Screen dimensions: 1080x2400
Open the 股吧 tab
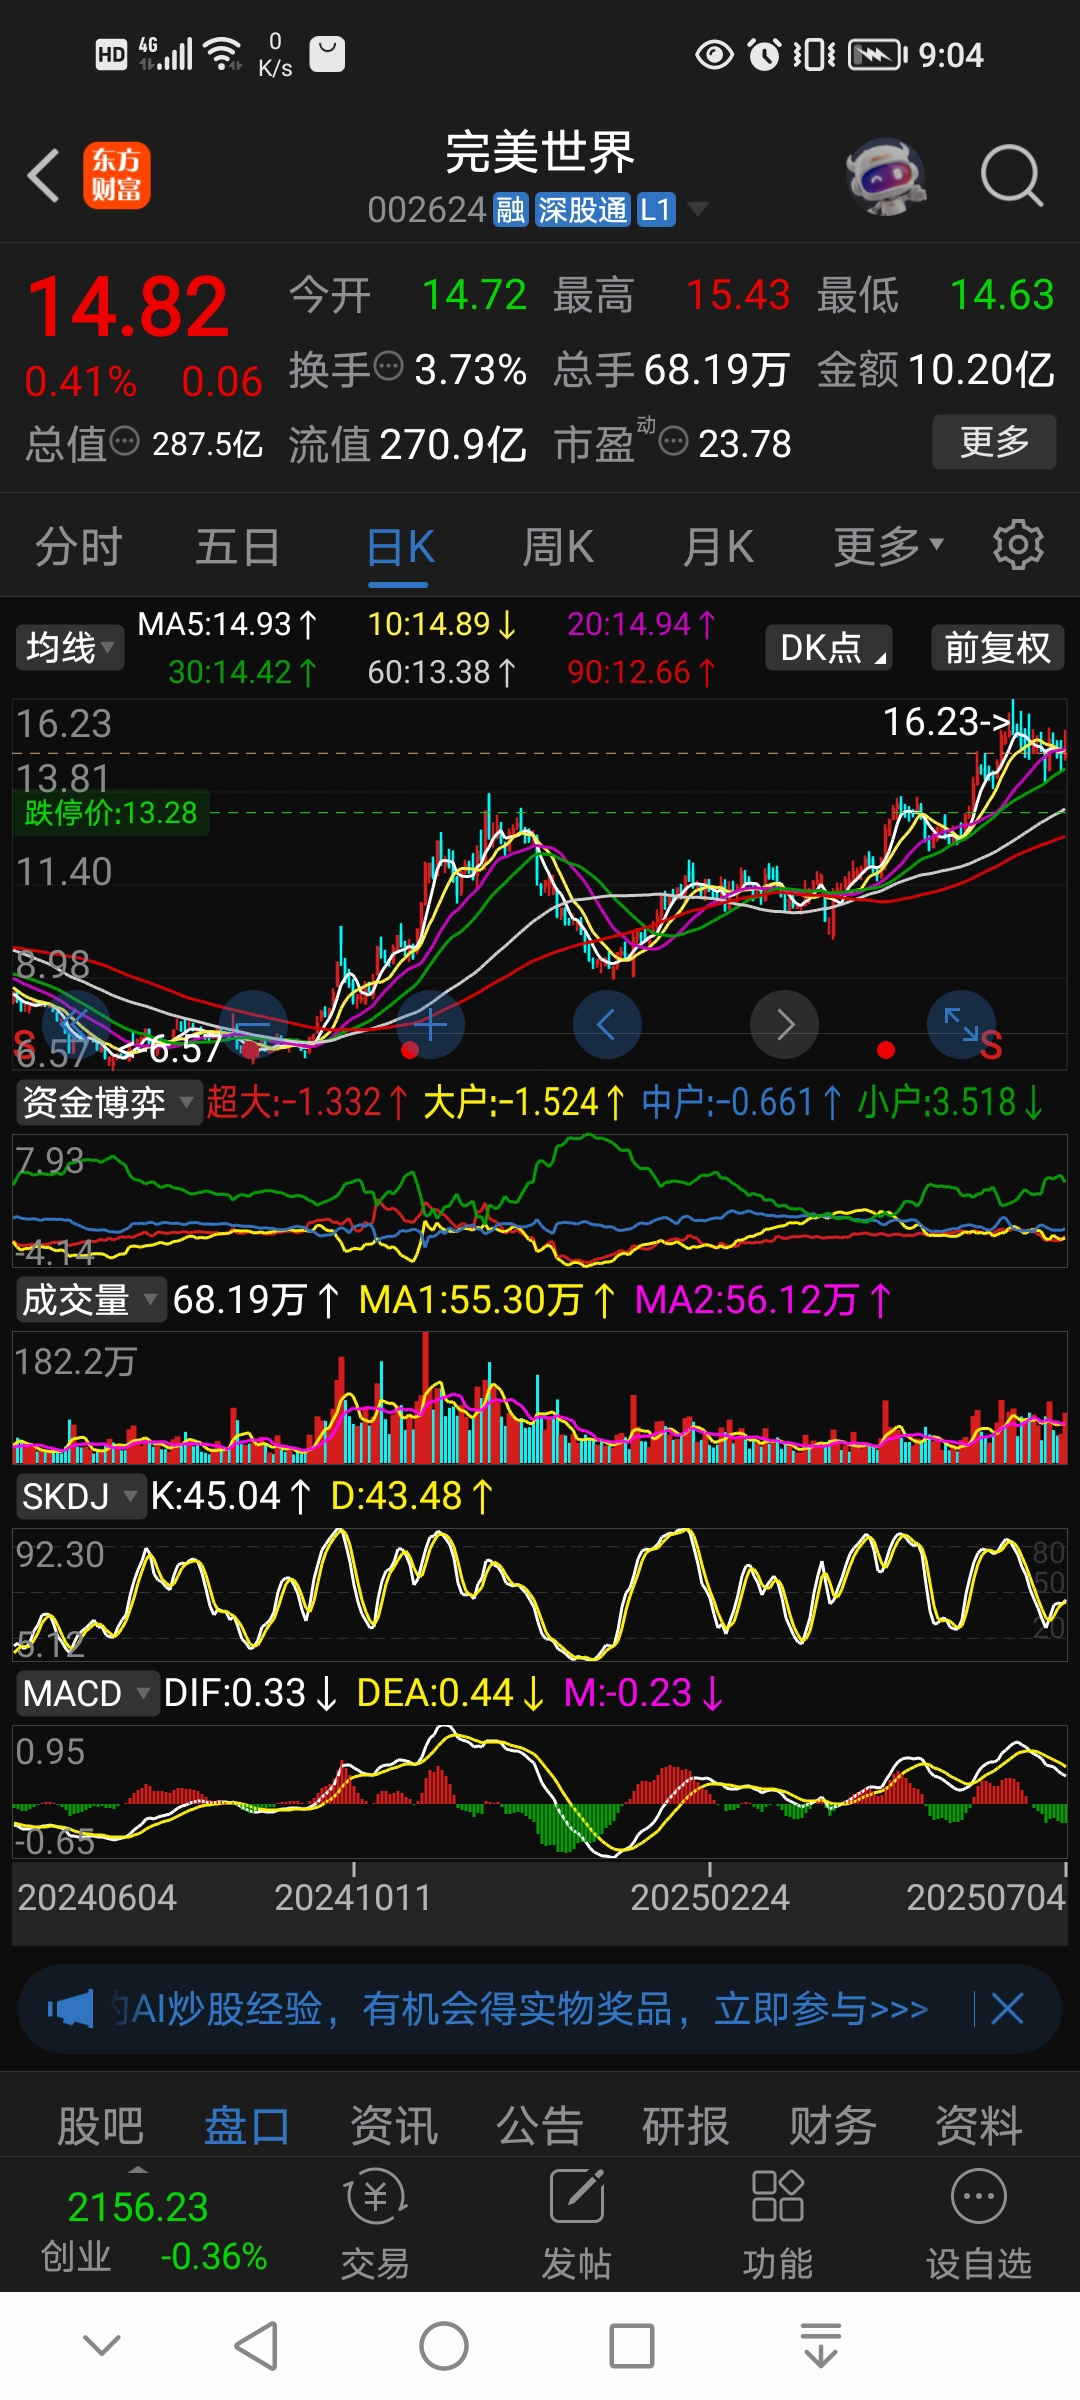point(100,2124)
